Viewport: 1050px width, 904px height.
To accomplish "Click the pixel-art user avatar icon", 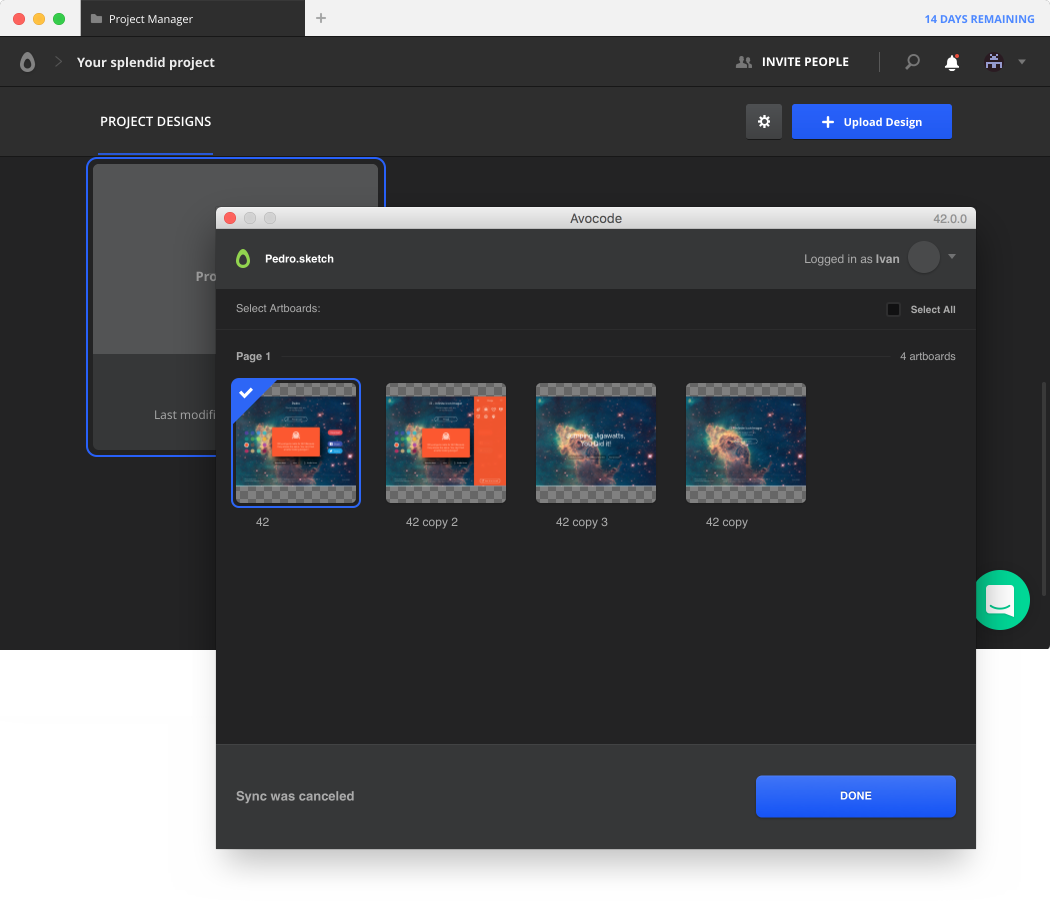I will (994, 62).
